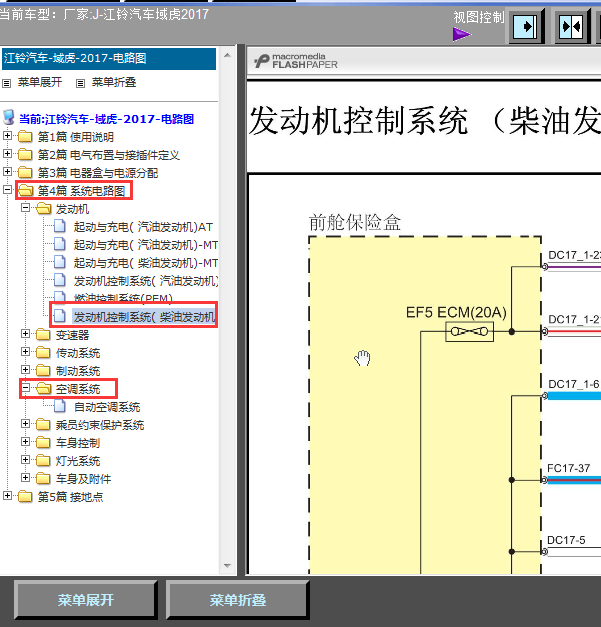Viewport: 601px width, 627px height.
Task: Open 起动与充电(汽油发动机)-MT diagram
Action: point(146,245)
